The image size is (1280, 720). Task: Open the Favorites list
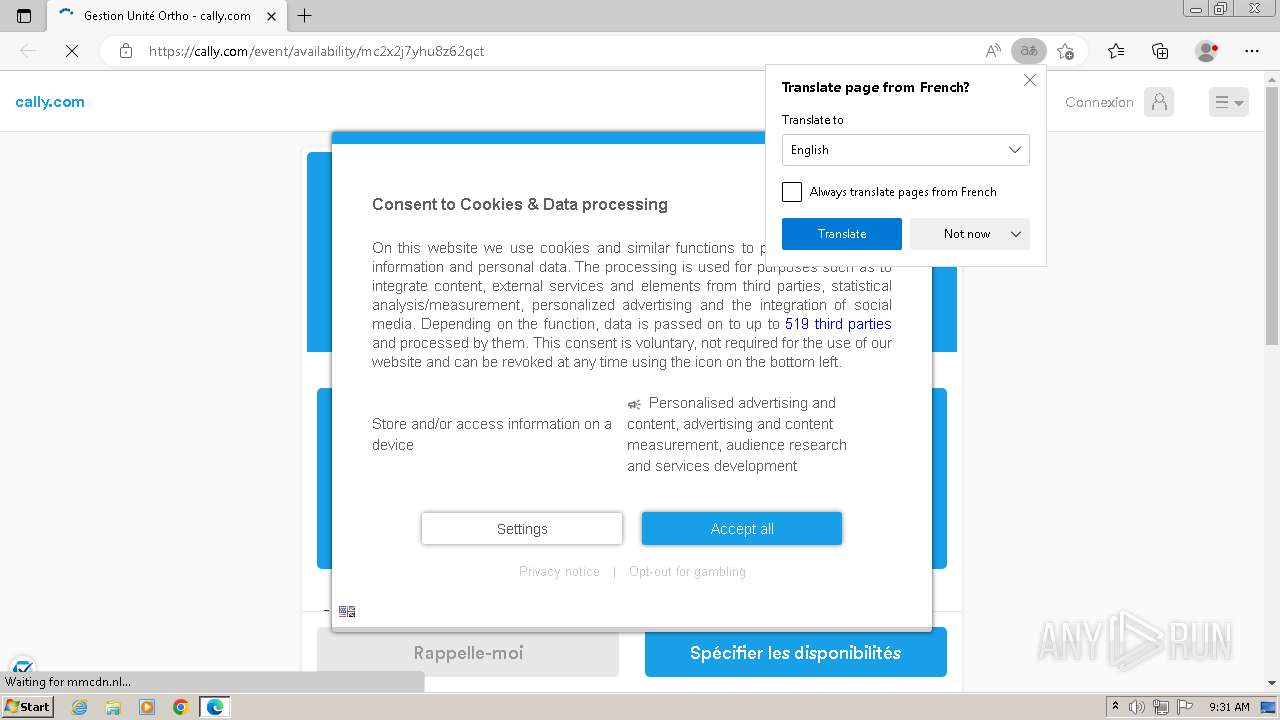click(1116, 51)
